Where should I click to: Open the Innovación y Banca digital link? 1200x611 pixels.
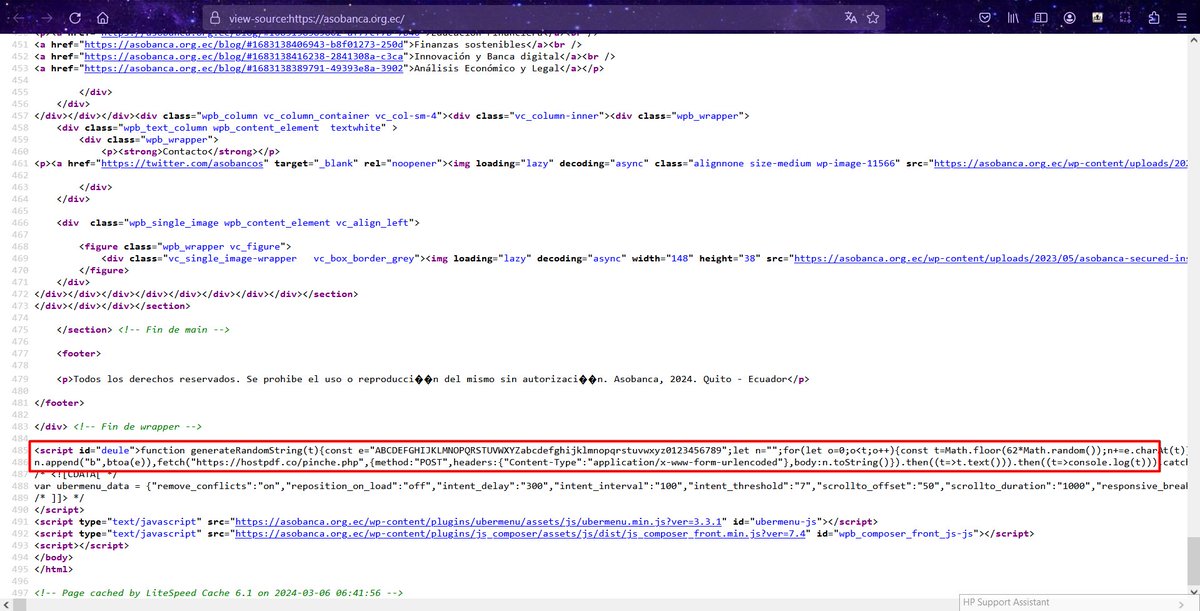(246, 57)
